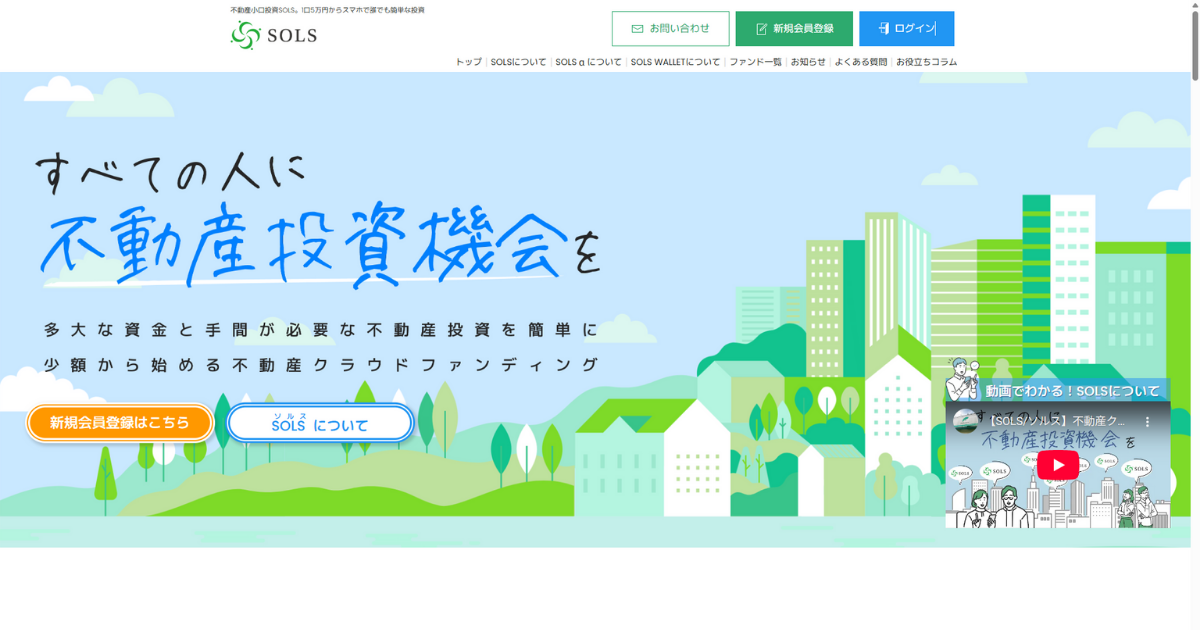Open the ファンド一覧 page
The height and width of the screenshot is (630, 1200).
755,62
